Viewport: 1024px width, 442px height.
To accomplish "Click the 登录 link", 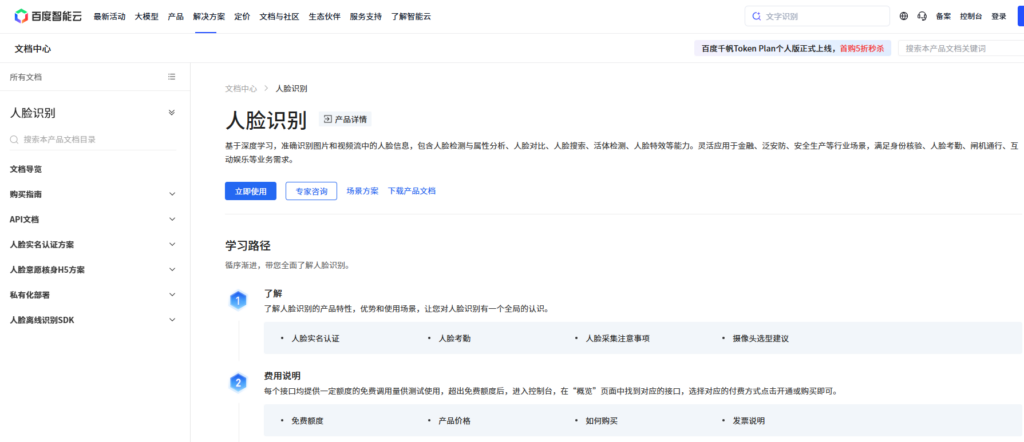I will pyautogui.click(x=999, y=16).
